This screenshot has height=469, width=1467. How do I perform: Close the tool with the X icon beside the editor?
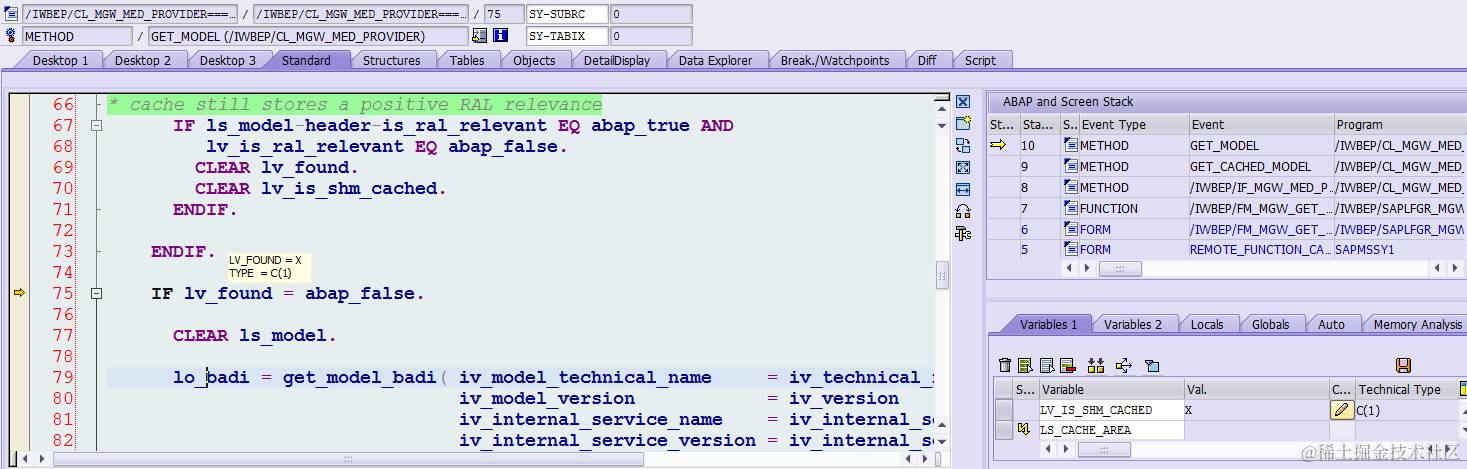pyautogui.click(x=963, y=102)
